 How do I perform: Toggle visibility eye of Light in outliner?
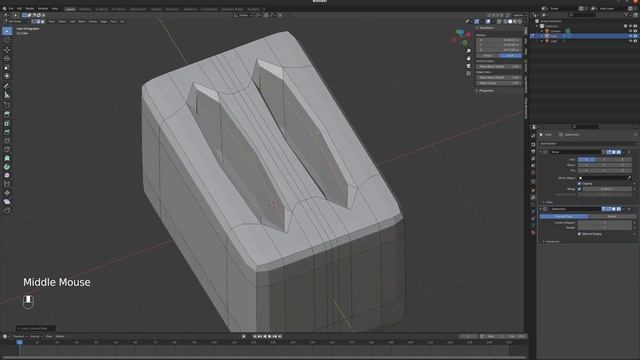(630, 41)
